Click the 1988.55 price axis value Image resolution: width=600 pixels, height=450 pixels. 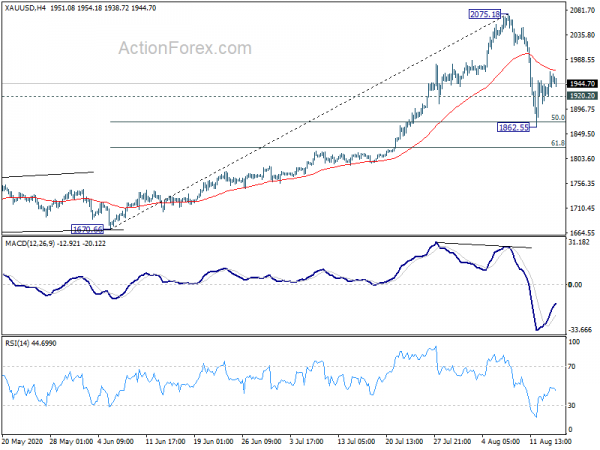(x=582, y=60)
